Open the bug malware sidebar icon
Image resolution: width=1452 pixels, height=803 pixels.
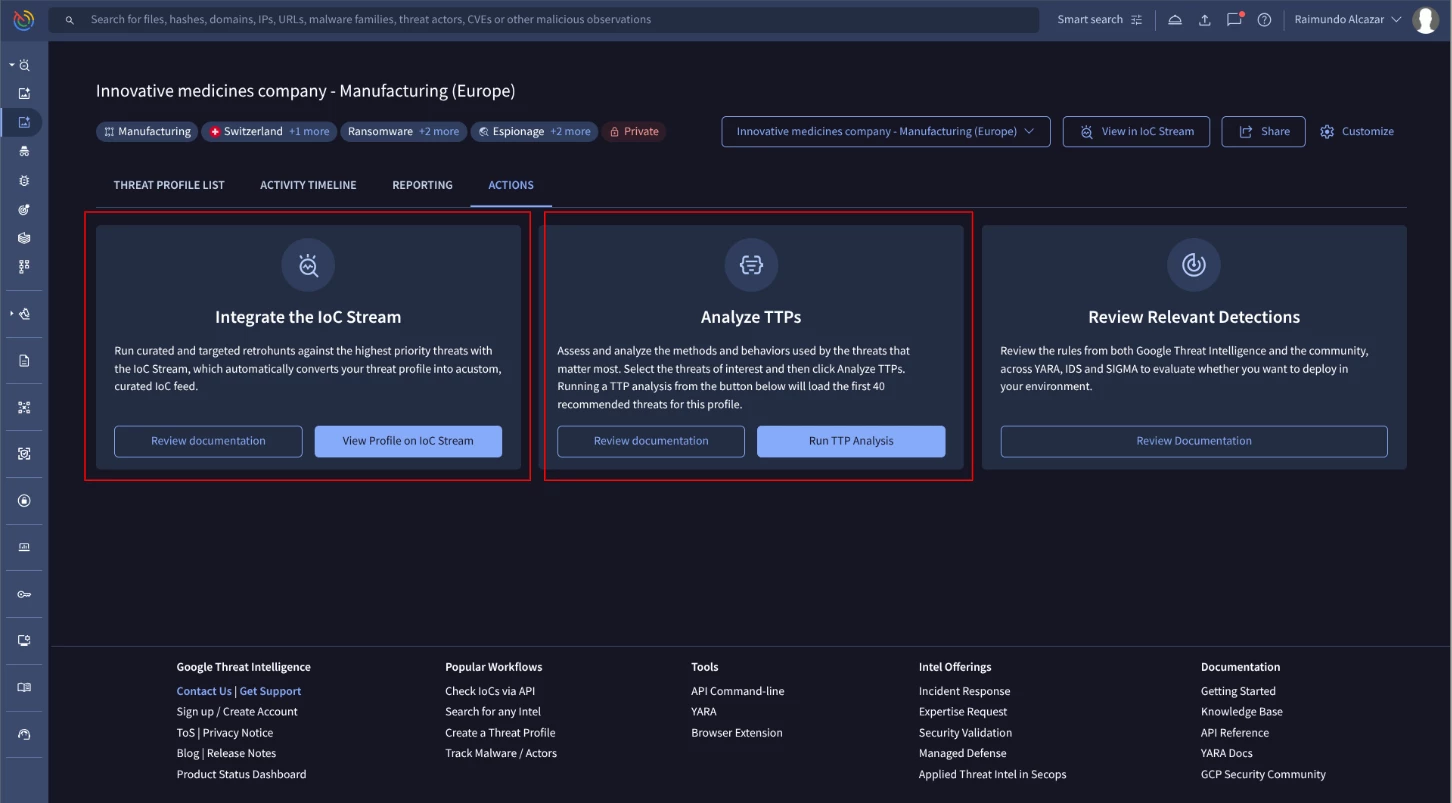coord(24,181)
